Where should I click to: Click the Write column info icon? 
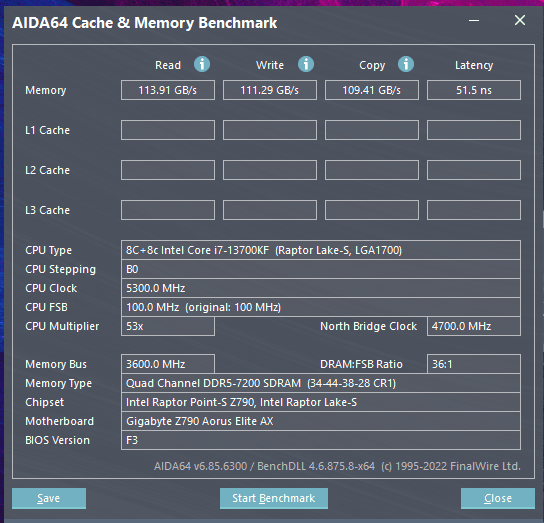(306, 64)
